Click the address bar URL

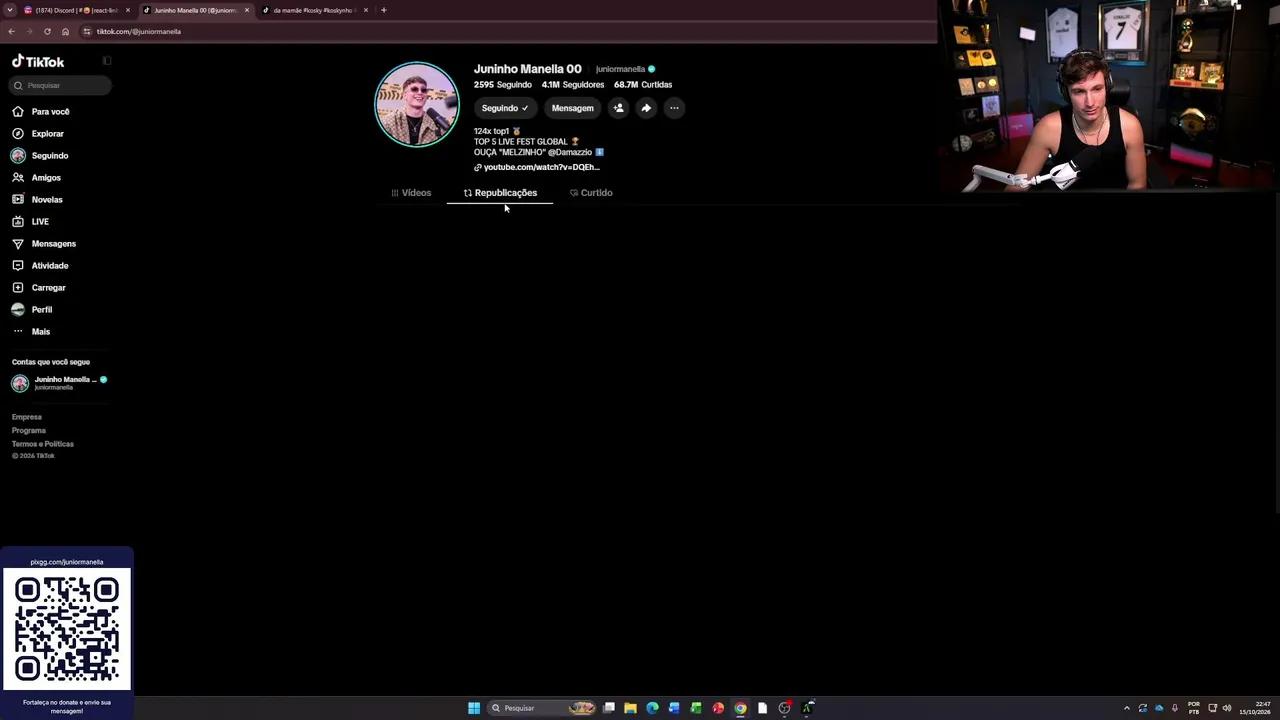(139, 31)
